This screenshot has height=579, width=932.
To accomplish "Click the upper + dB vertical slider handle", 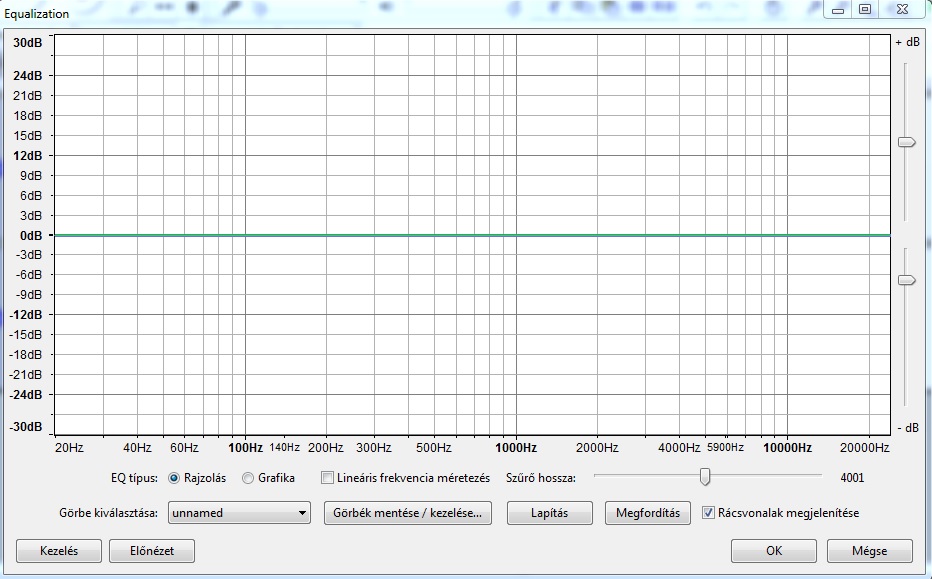I will click(906, 143).
